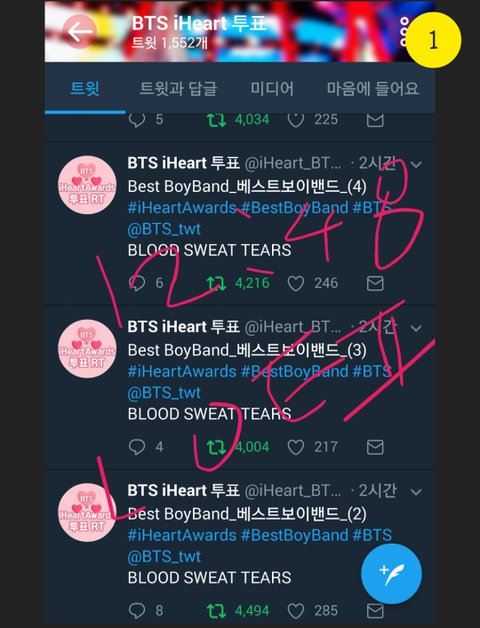480x628 pixels.
Task: Tap the compose tweet floating button
Action: pos(391,574)
